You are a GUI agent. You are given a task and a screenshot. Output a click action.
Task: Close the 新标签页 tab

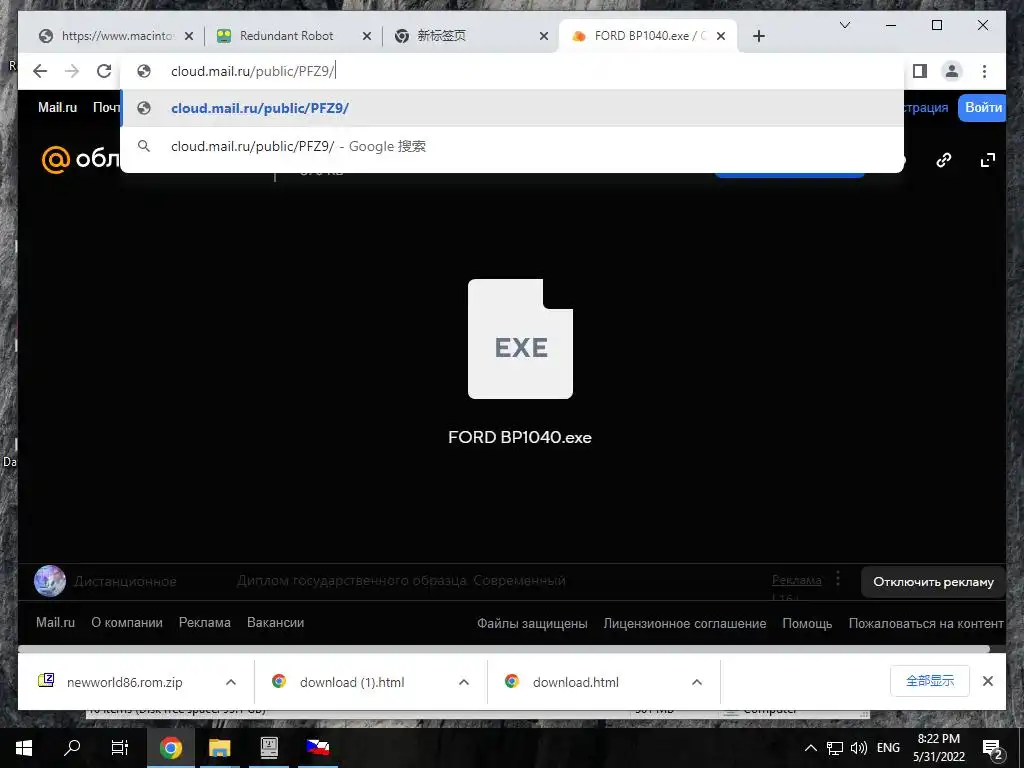[x=543, y=36]
